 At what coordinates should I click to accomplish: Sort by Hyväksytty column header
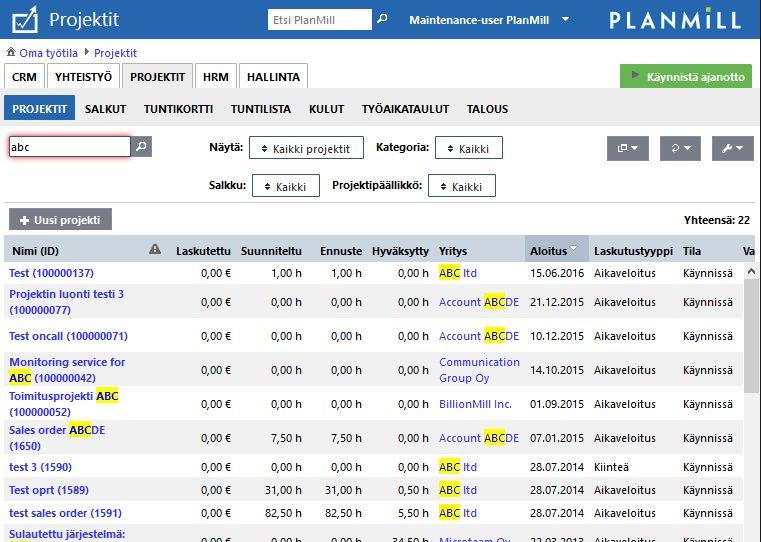click(x=400, y=251)
